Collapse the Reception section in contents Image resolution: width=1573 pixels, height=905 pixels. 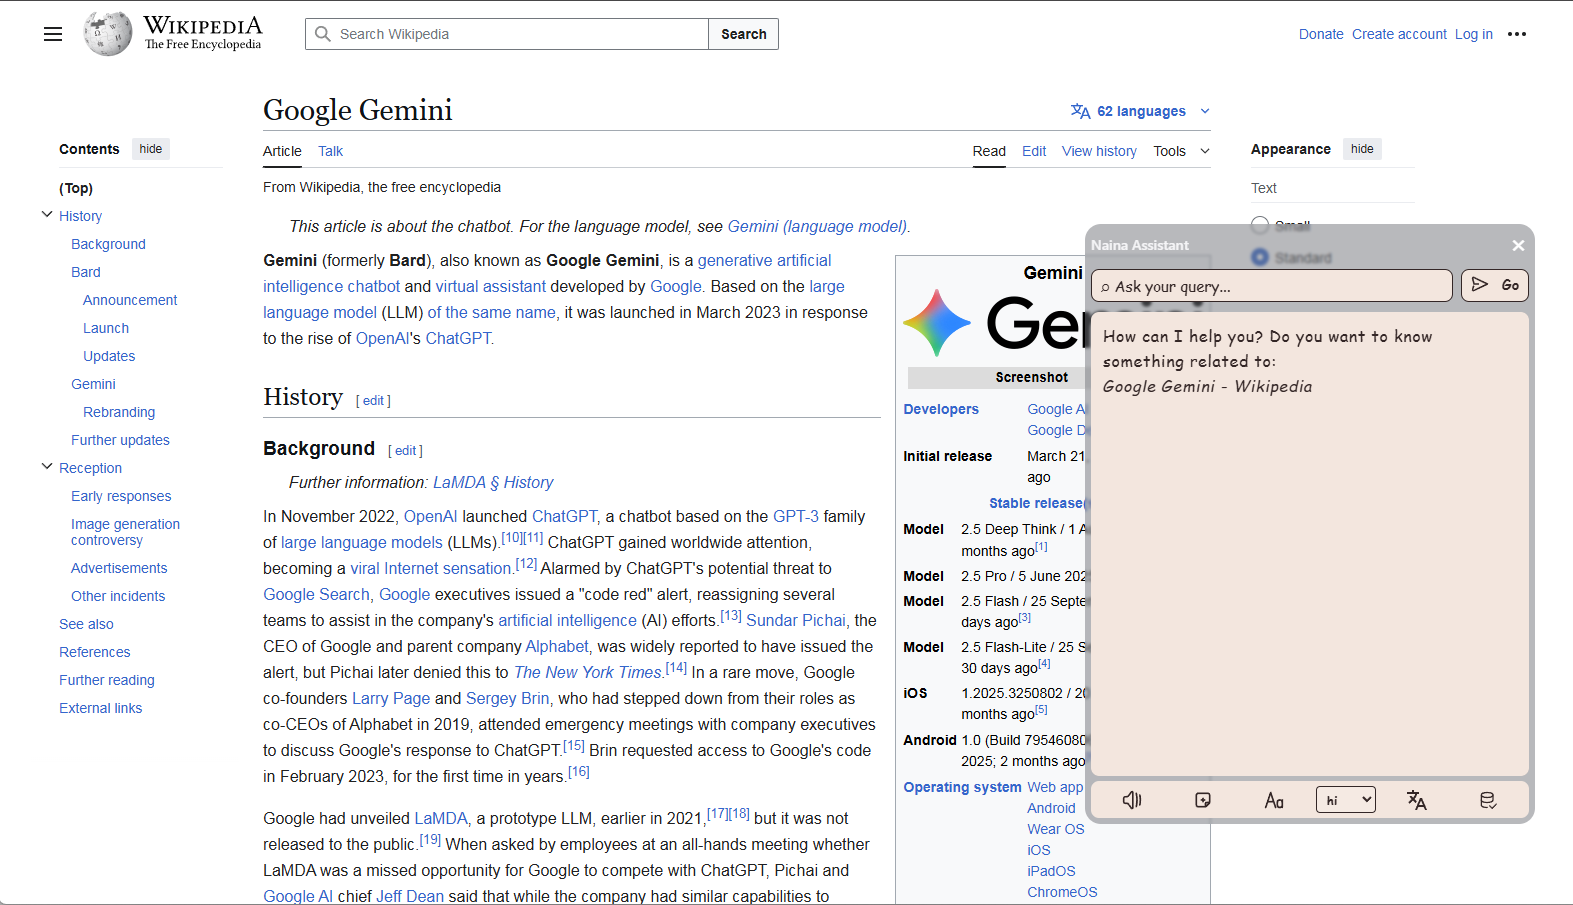(x=47, y=467)
